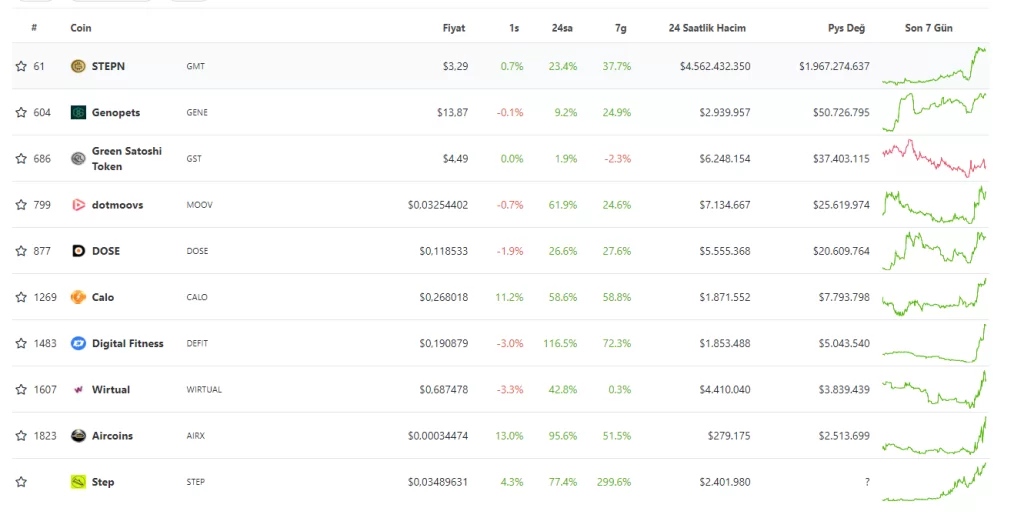Click the Digital Fitness logo icon
Viewport: 1024px width, 518px height.
78,343
